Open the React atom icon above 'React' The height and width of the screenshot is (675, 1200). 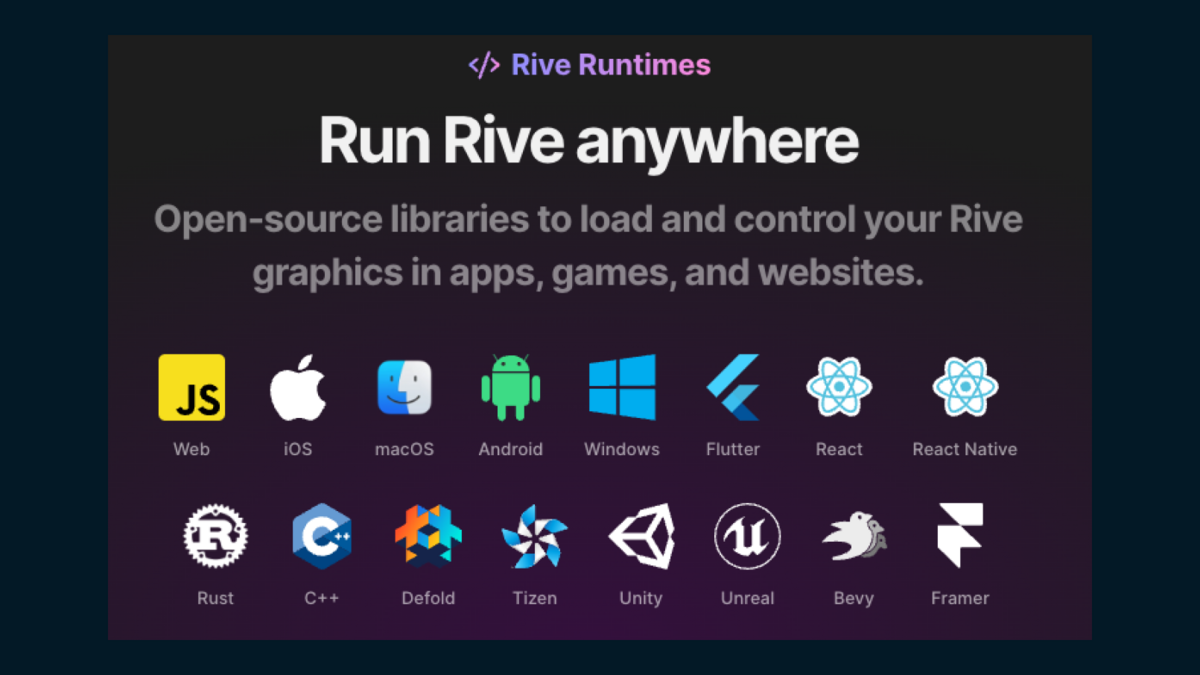pos(839,388)
